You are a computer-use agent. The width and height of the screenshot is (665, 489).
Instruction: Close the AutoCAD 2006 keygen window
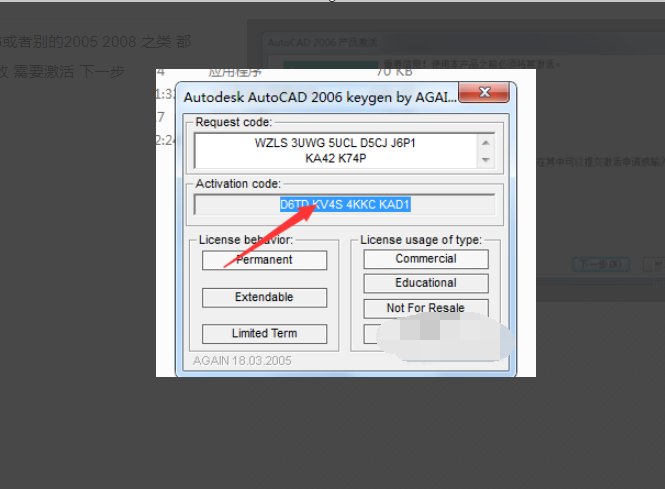(x=484, y=92)
